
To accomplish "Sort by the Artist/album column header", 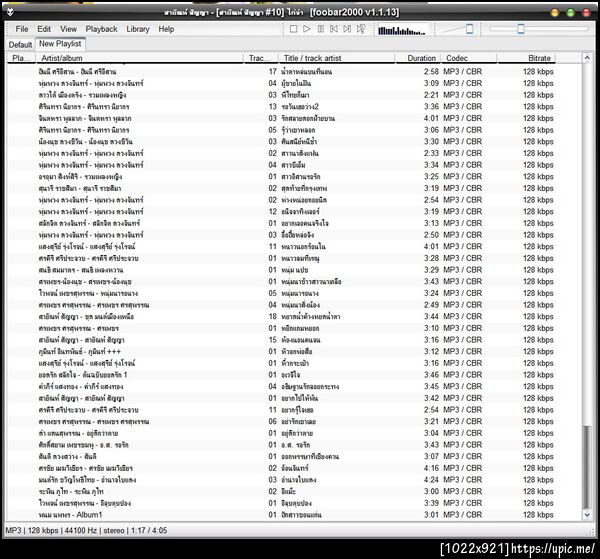I will (139, 58).
